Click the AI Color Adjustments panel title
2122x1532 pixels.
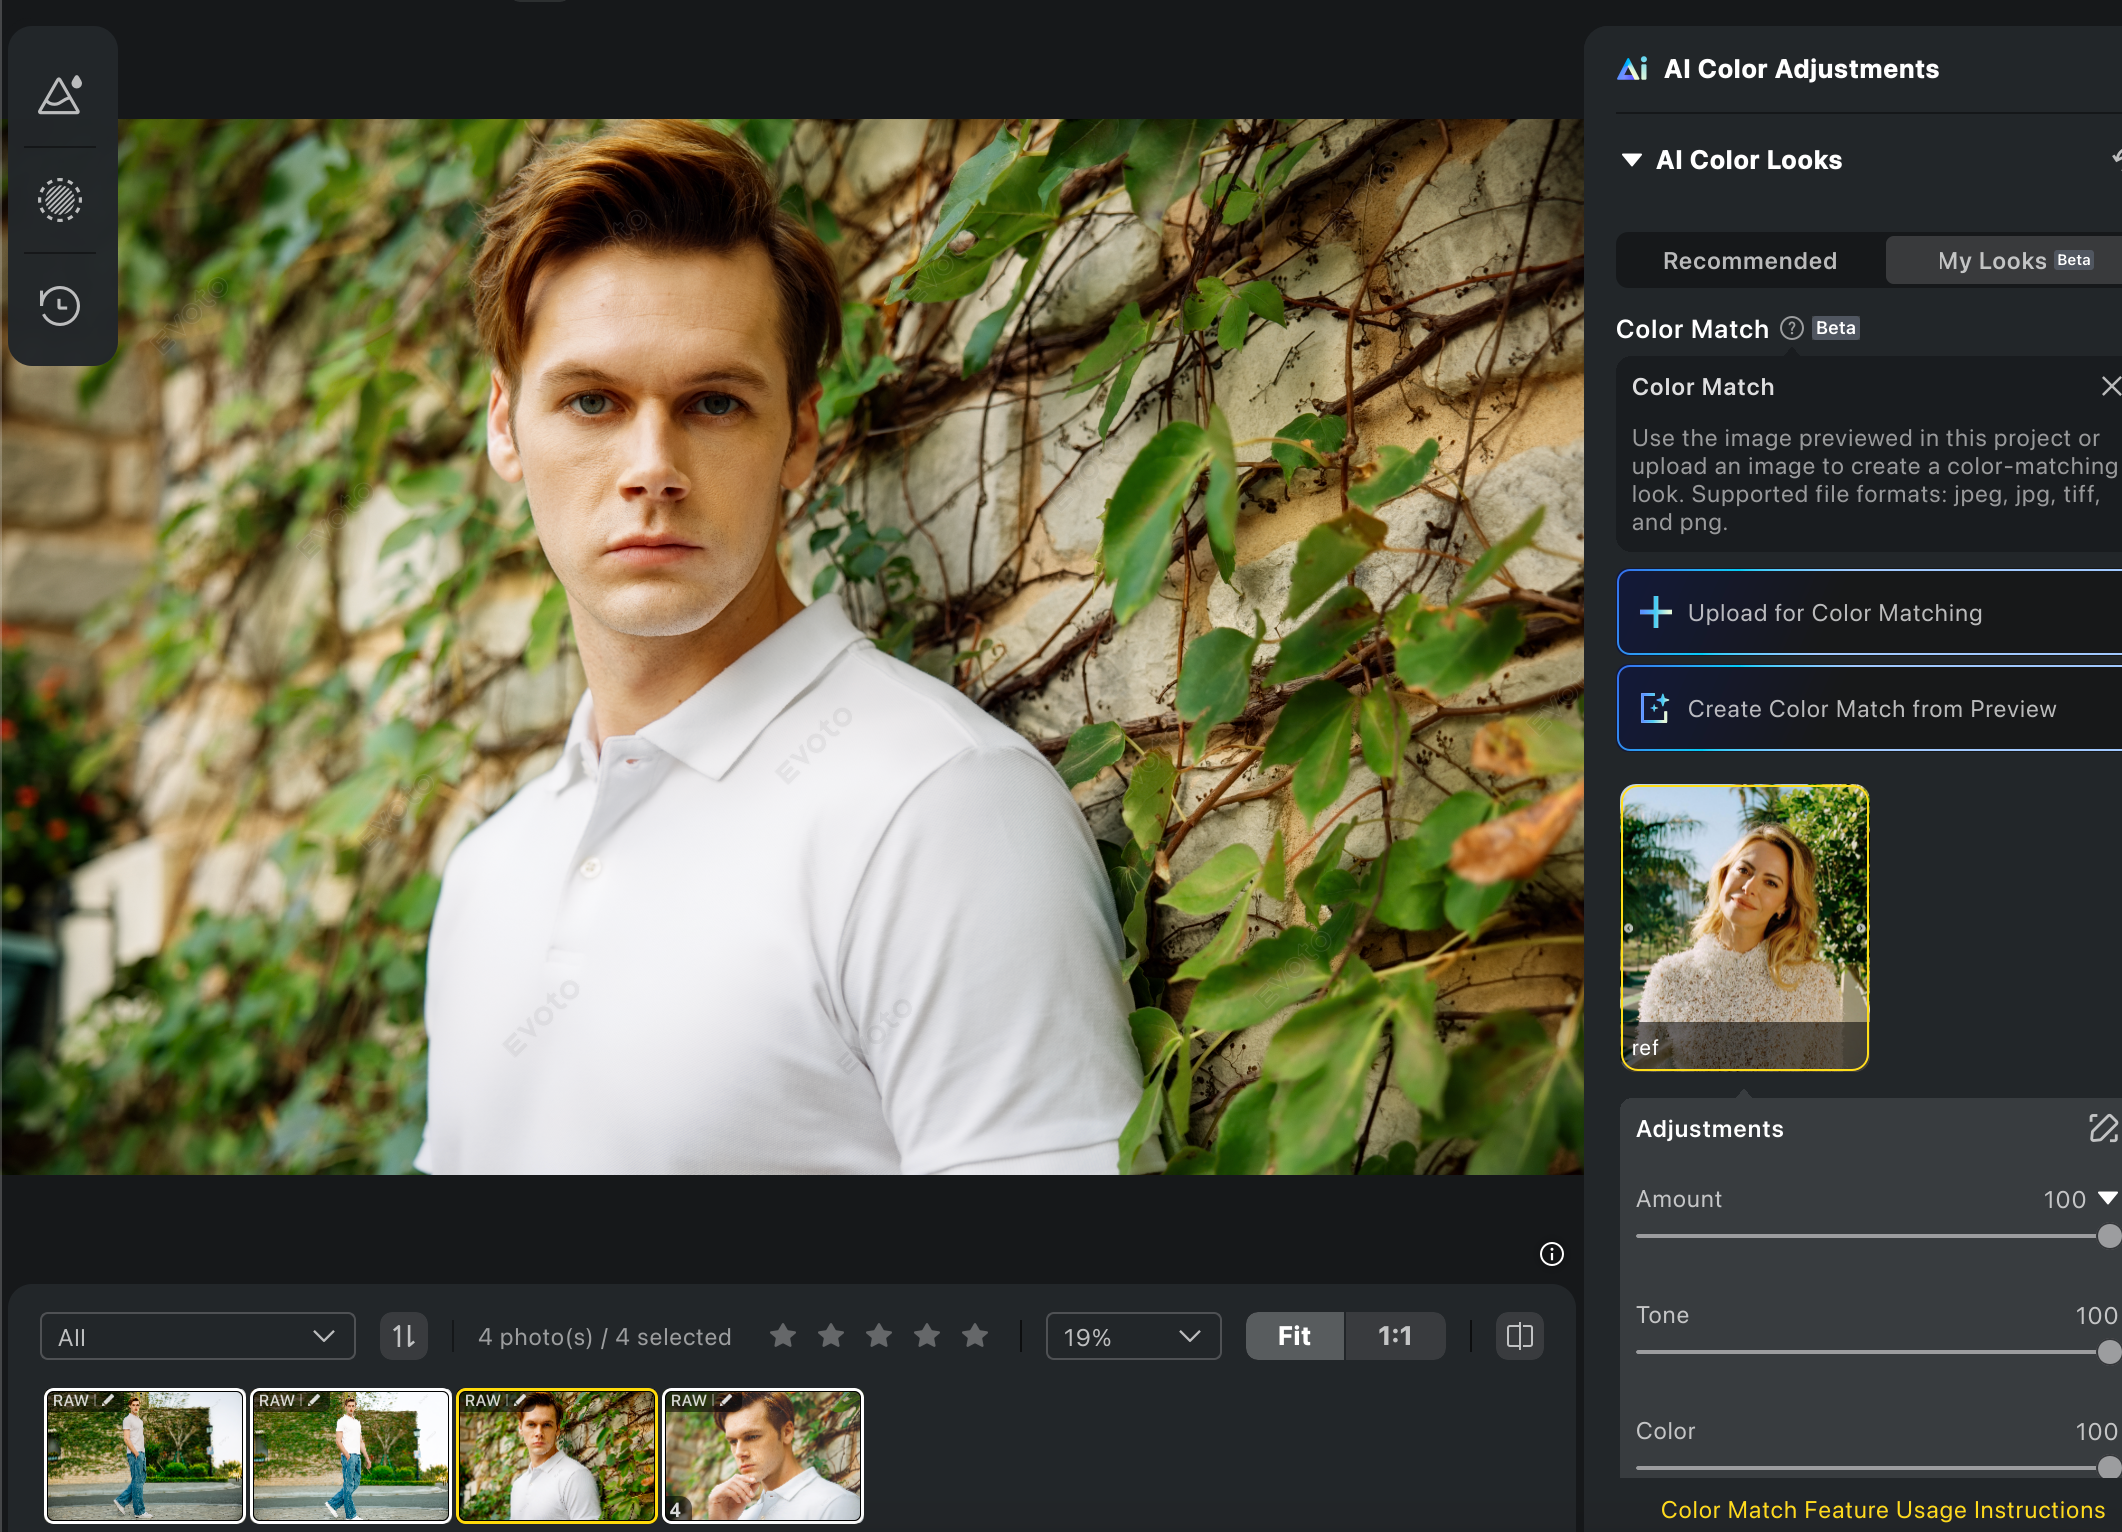1801,69
